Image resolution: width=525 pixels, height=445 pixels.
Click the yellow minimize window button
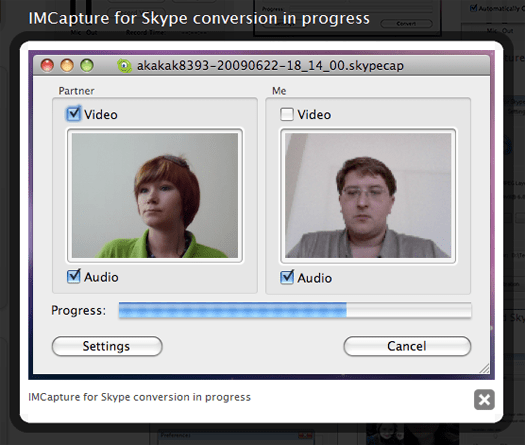point(67,65)
